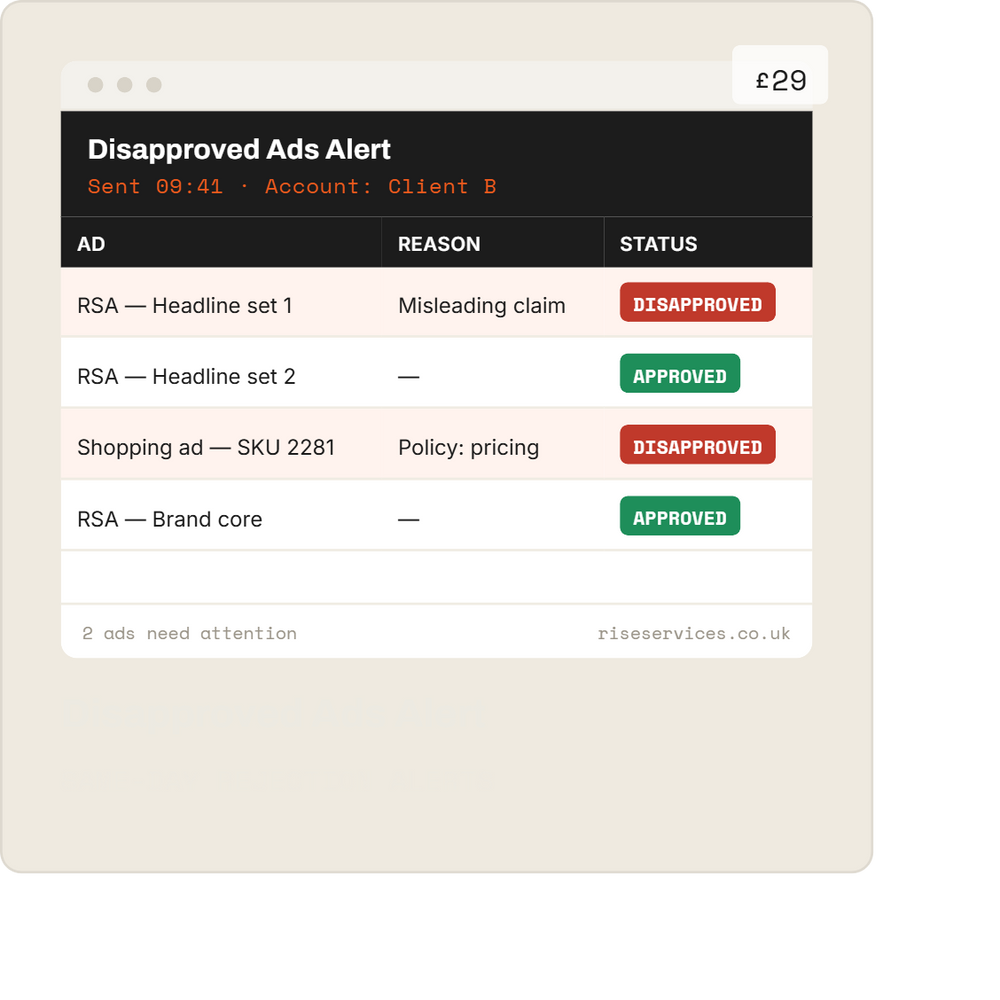Select the REASON column header

coord(439,244)
